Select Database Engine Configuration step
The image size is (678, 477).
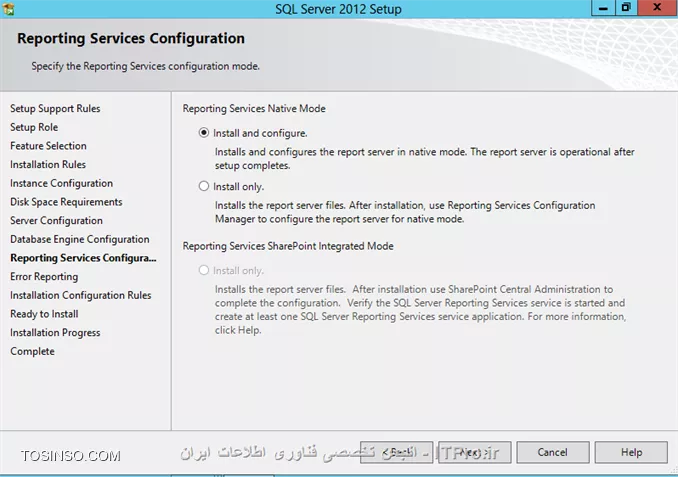pos(80,239)
